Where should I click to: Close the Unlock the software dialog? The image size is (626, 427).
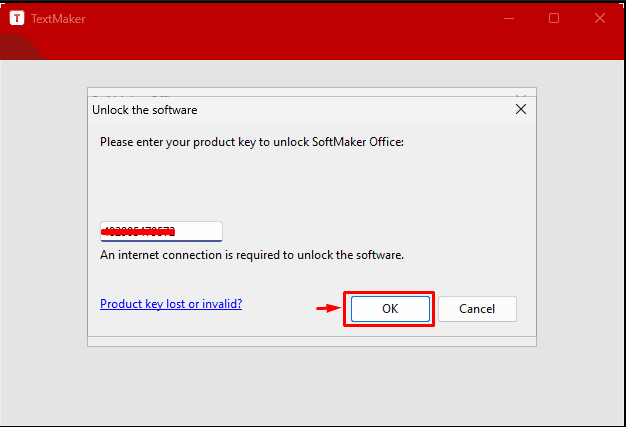pyautogui.click(x=521, y=109)
